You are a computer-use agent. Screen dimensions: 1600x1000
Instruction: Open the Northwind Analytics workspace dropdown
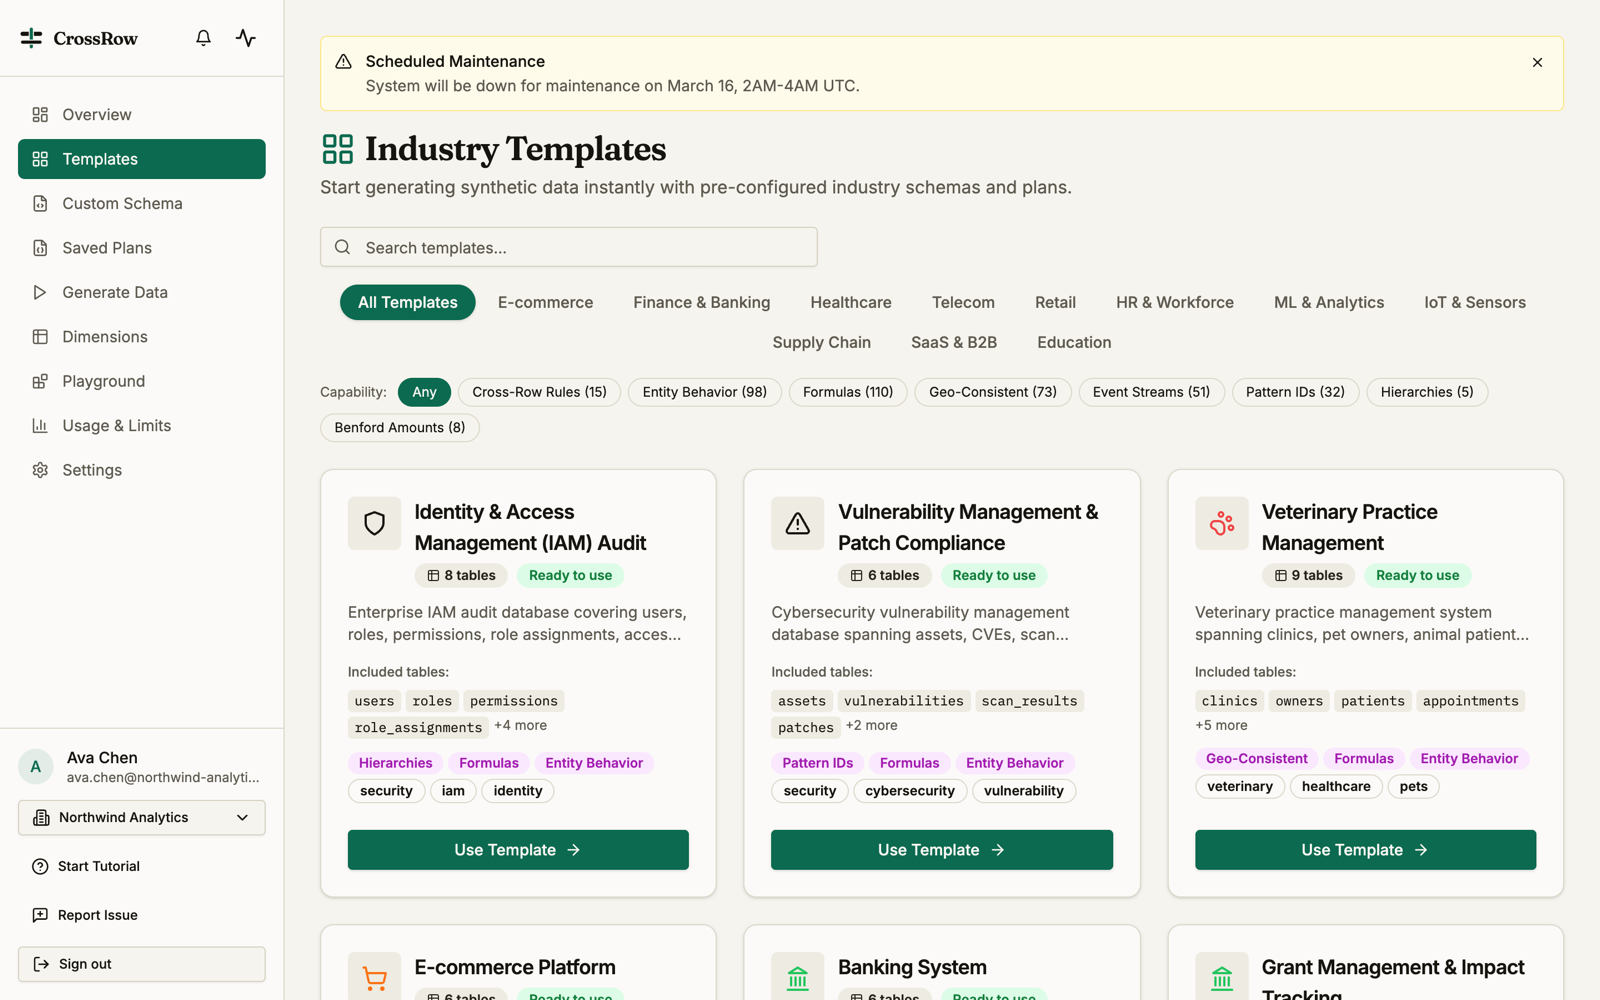point(142,818)
